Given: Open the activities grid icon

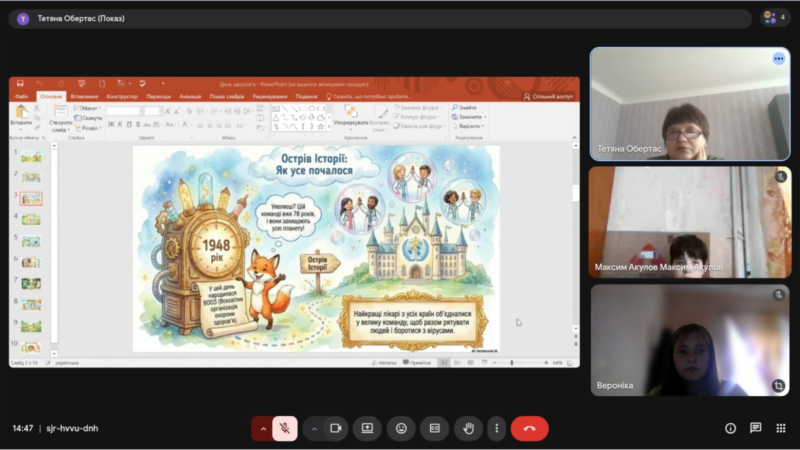Looking at the screenshot, I should 780,428.
